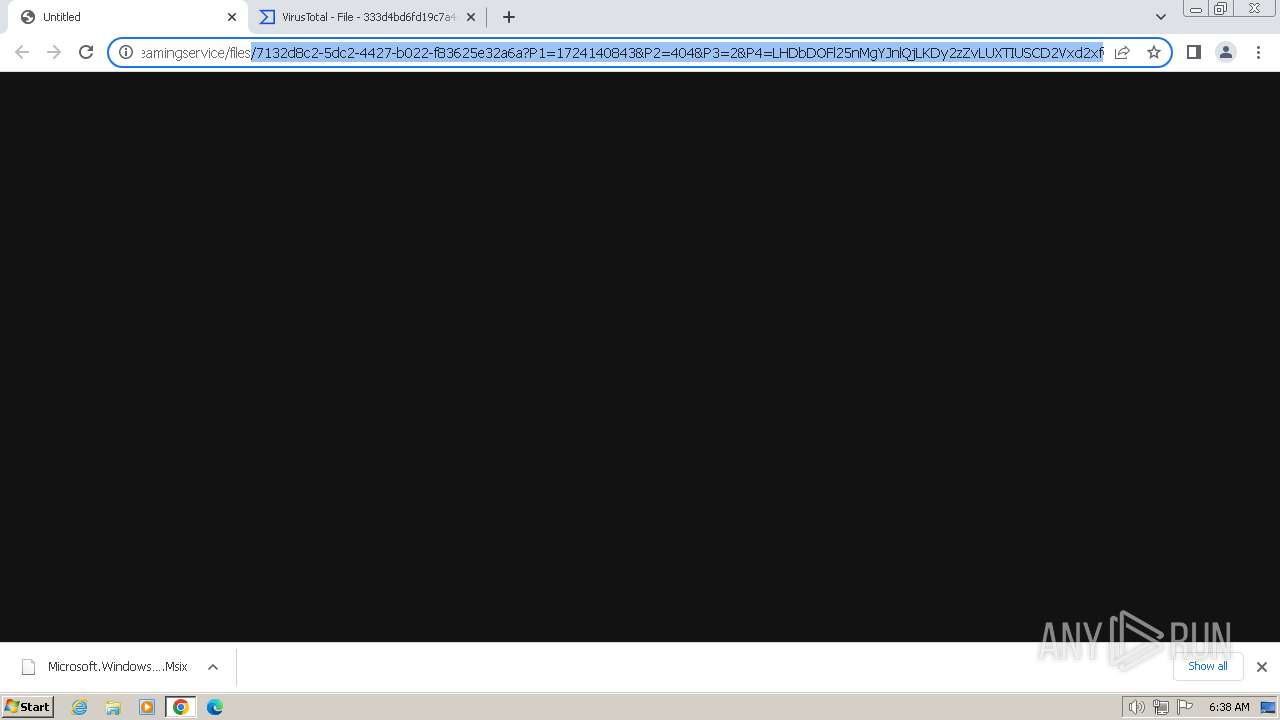Show all downloads

(1208, 666)
